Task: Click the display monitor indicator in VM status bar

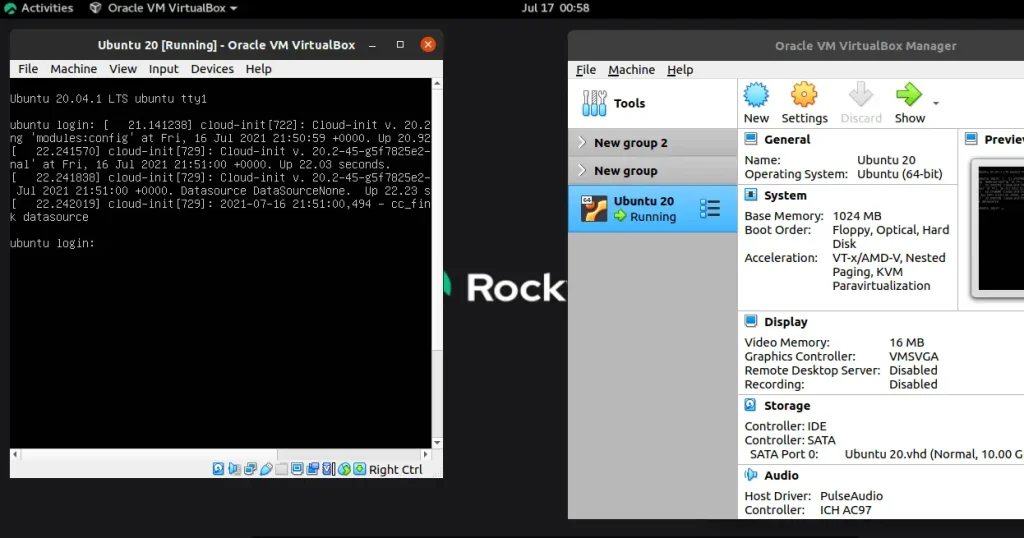Action: (x=297, y=469)
